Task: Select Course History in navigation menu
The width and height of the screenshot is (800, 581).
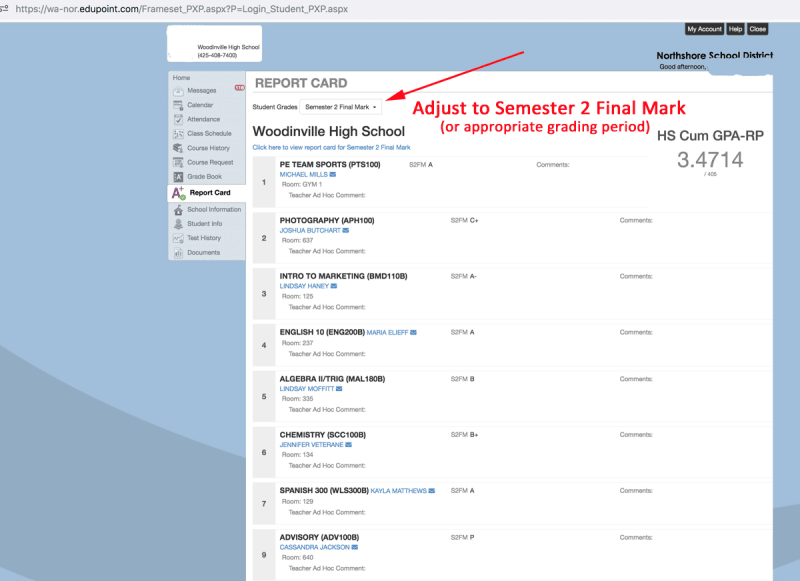Action: (208, 148)
